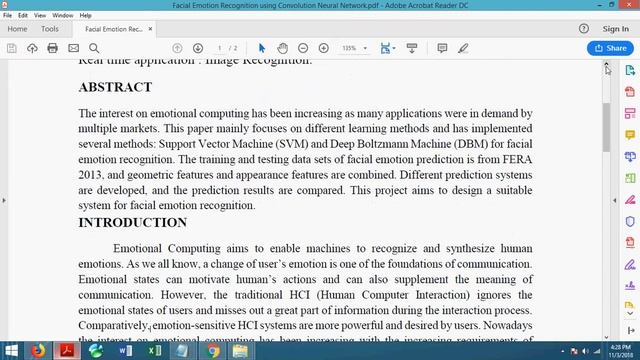Open Word from taskbar
This screenshot has height=360, width=640.
click(125, 351)
